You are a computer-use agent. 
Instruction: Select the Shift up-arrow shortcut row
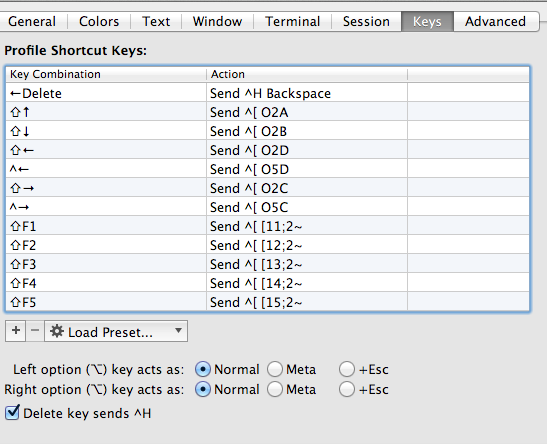[x=268, y=112]
